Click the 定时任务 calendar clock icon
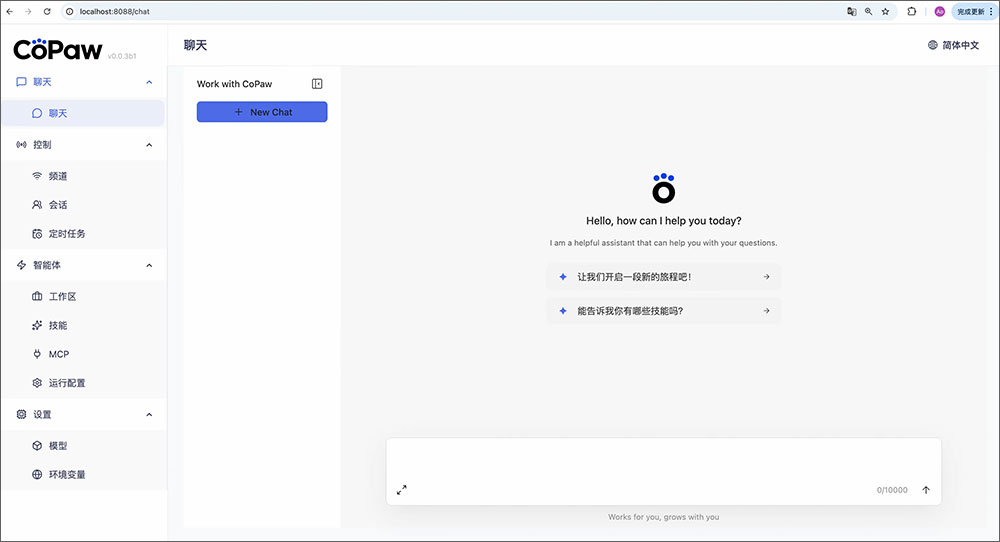1000x542 pixels. [x=37, y=233]
